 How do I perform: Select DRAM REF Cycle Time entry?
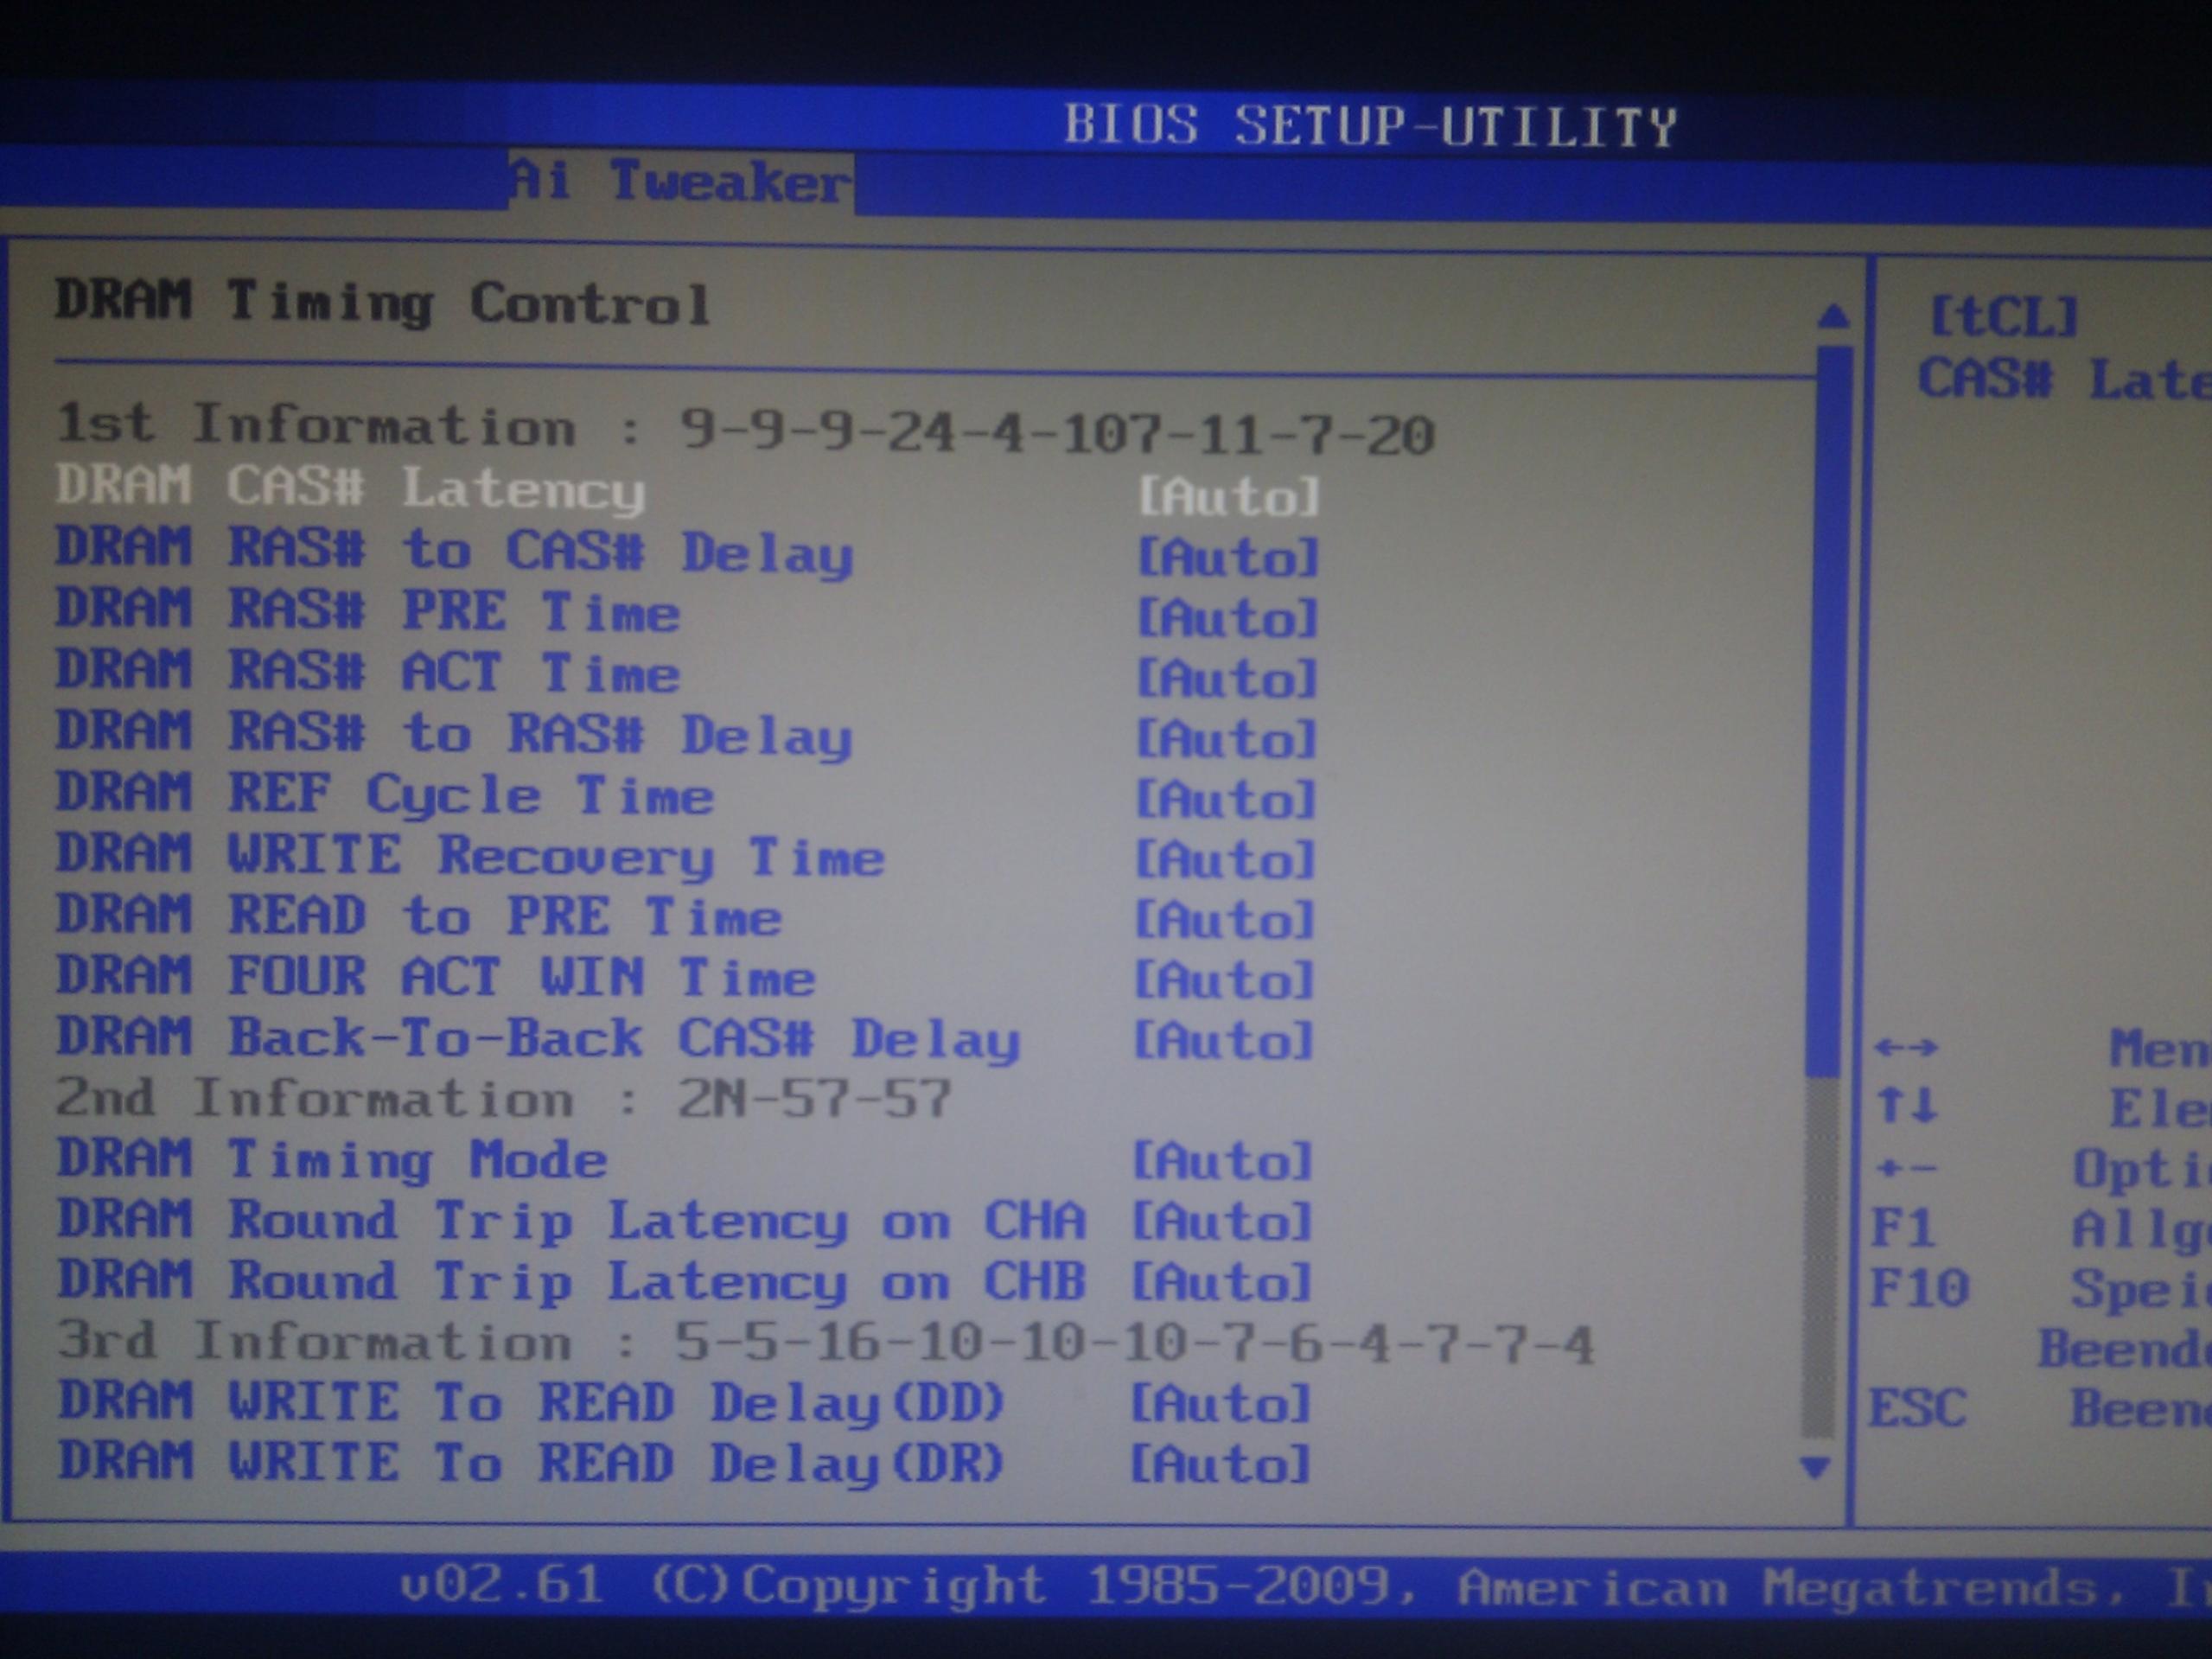[x=385, y=794]
